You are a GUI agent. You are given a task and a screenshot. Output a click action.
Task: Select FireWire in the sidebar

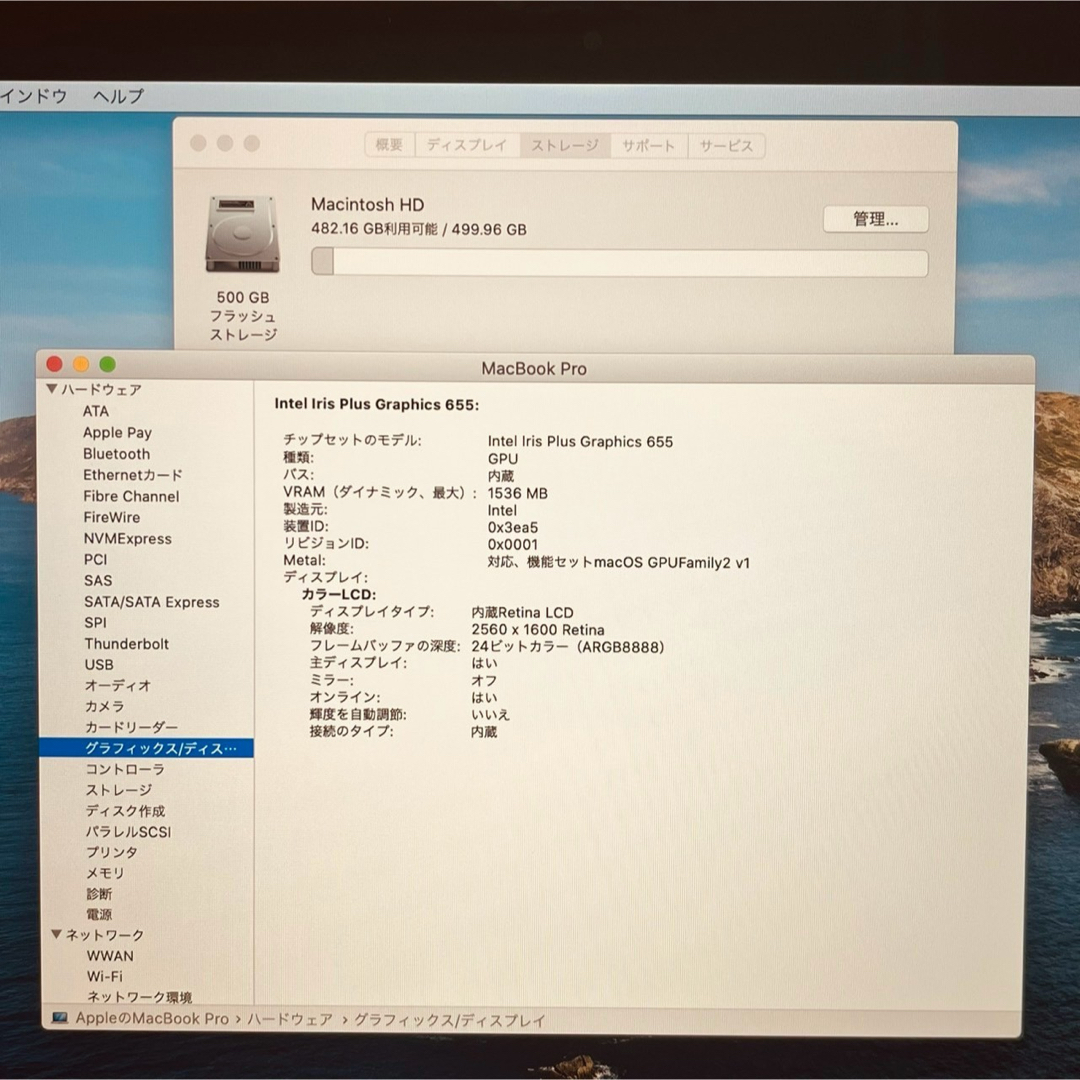(x=112, y=517)
